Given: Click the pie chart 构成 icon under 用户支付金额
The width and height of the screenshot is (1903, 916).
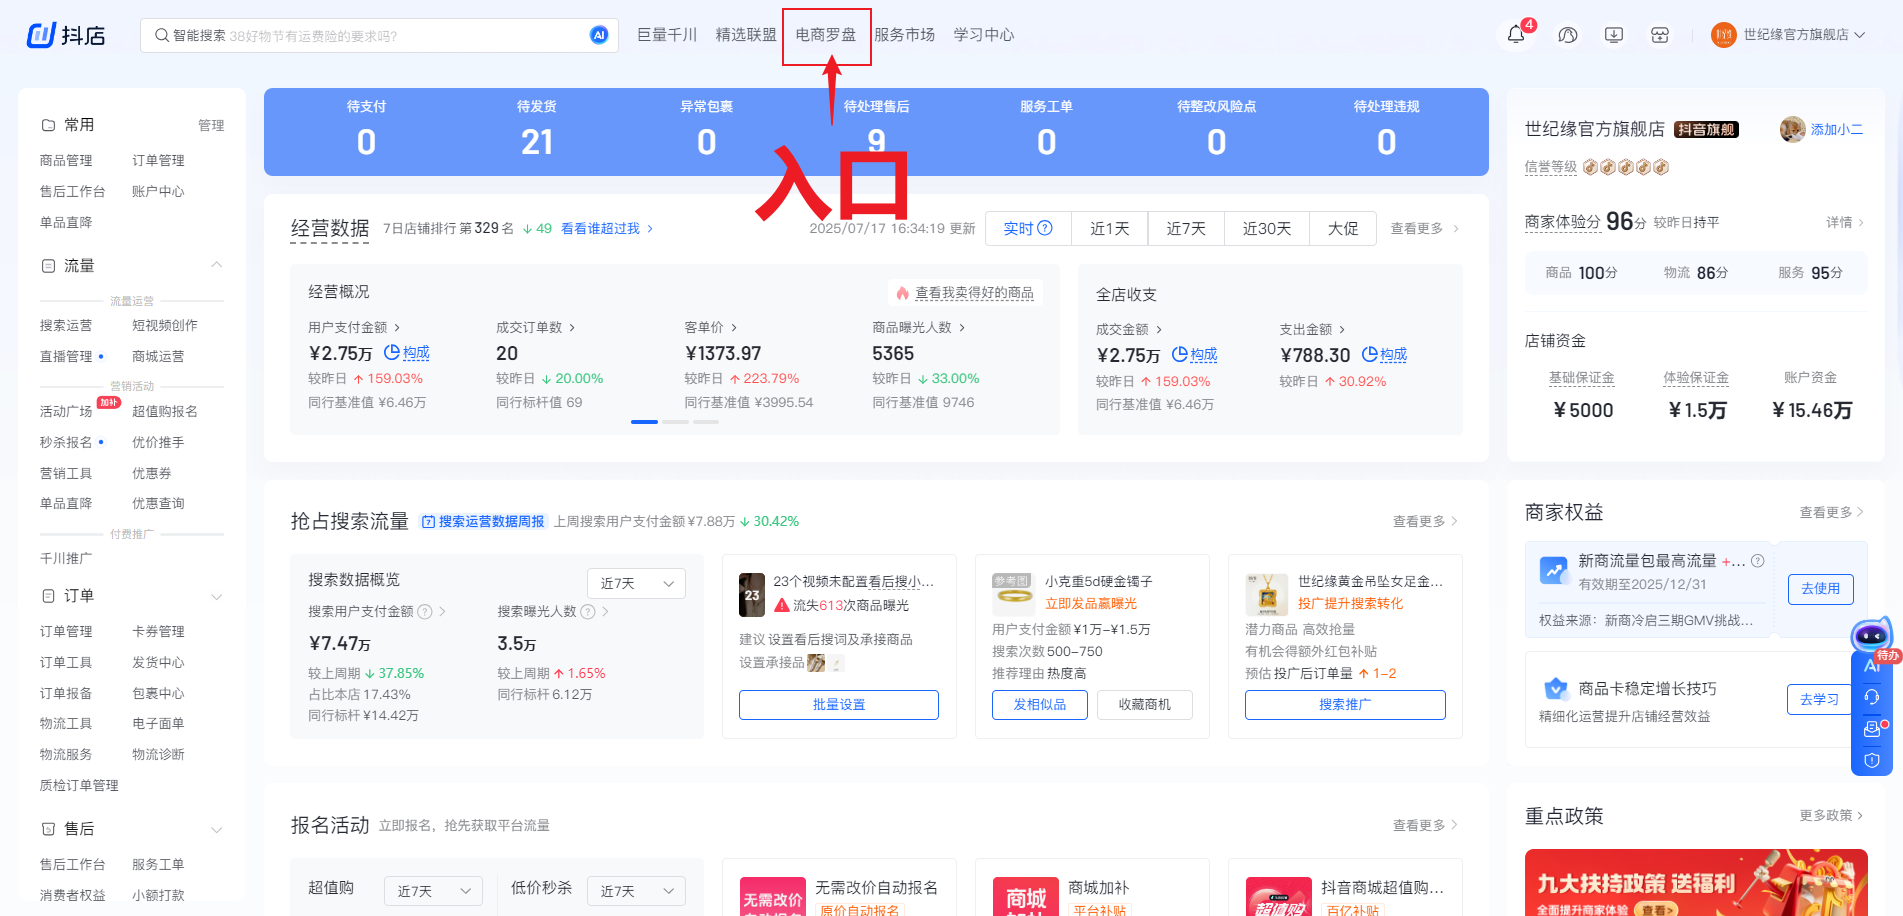Looking at the screenshot, I should (x=392, y=352).
